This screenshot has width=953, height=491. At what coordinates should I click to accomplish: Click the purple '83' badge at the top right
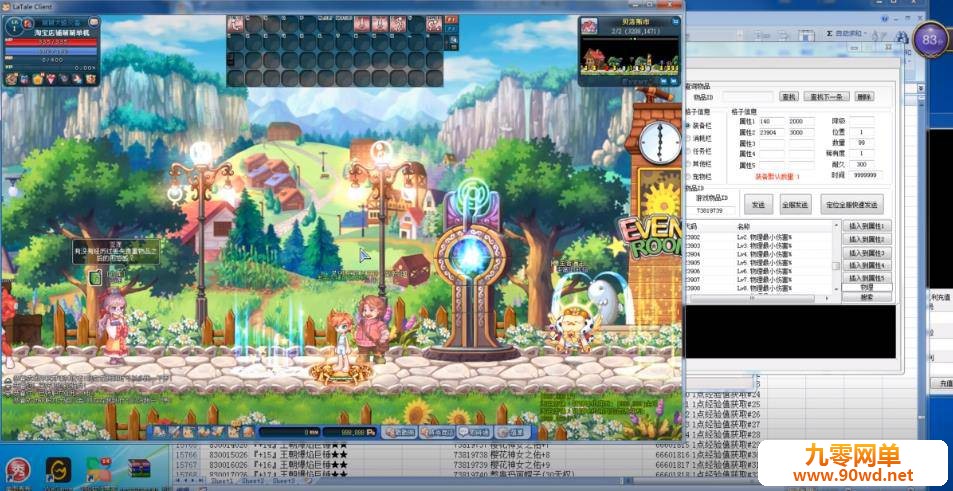coord(930,40)
